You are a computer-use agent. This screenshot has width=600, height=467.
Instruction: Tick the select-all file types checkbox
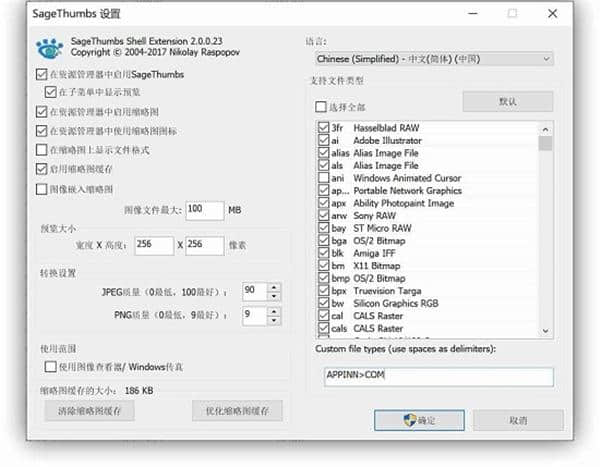pyautogui.click(x=321, y=107)
